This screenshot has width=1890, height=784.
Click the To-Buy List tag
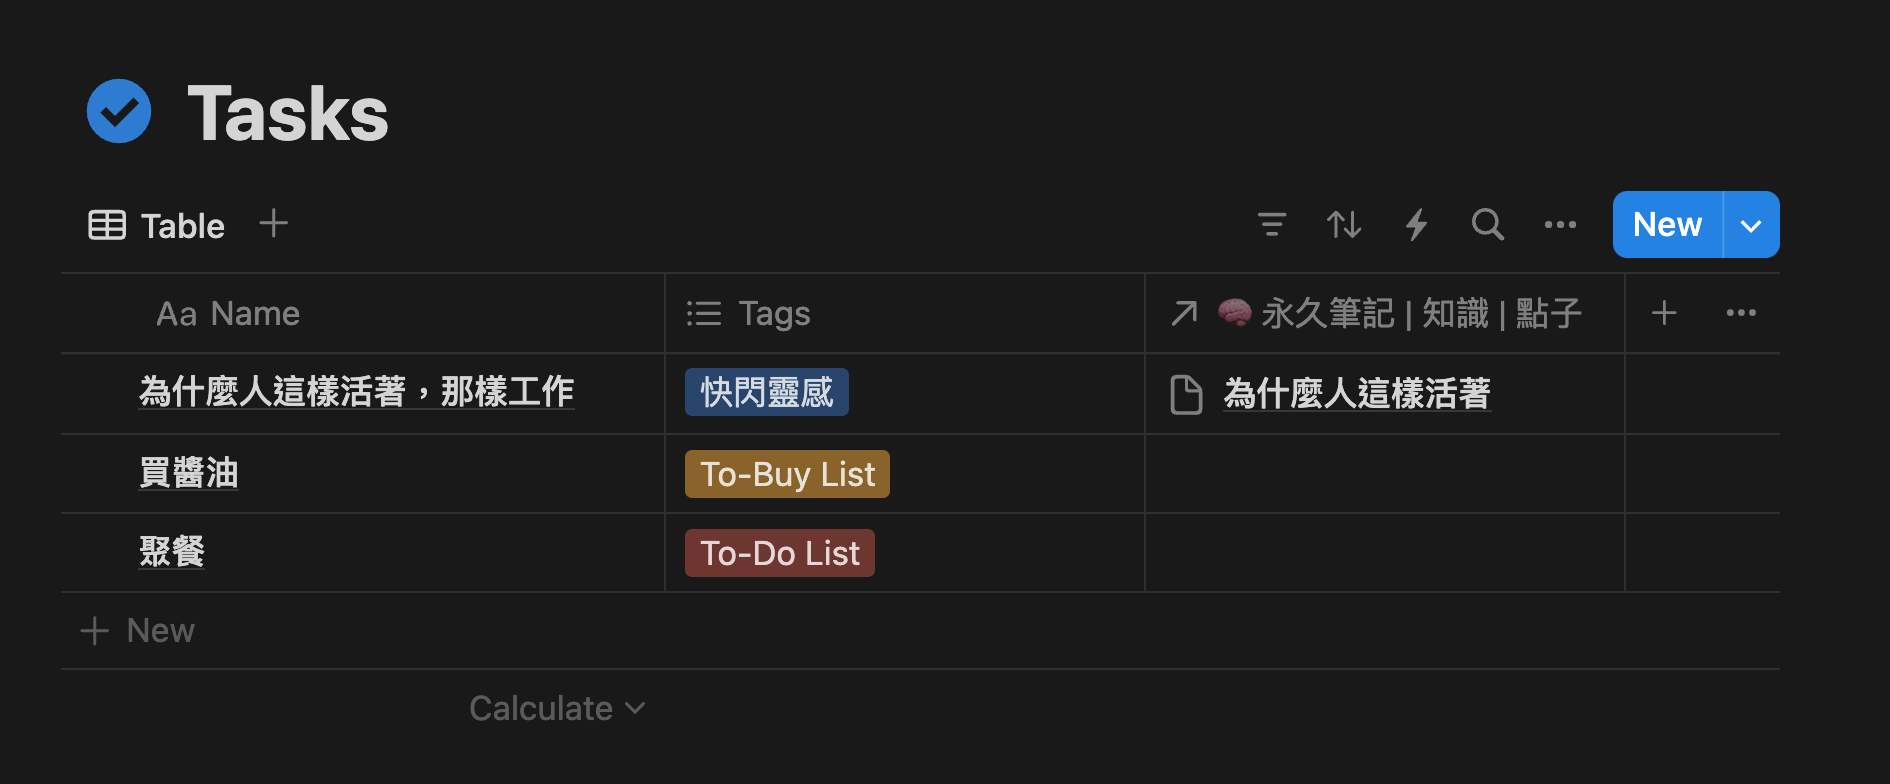point(787,474)
